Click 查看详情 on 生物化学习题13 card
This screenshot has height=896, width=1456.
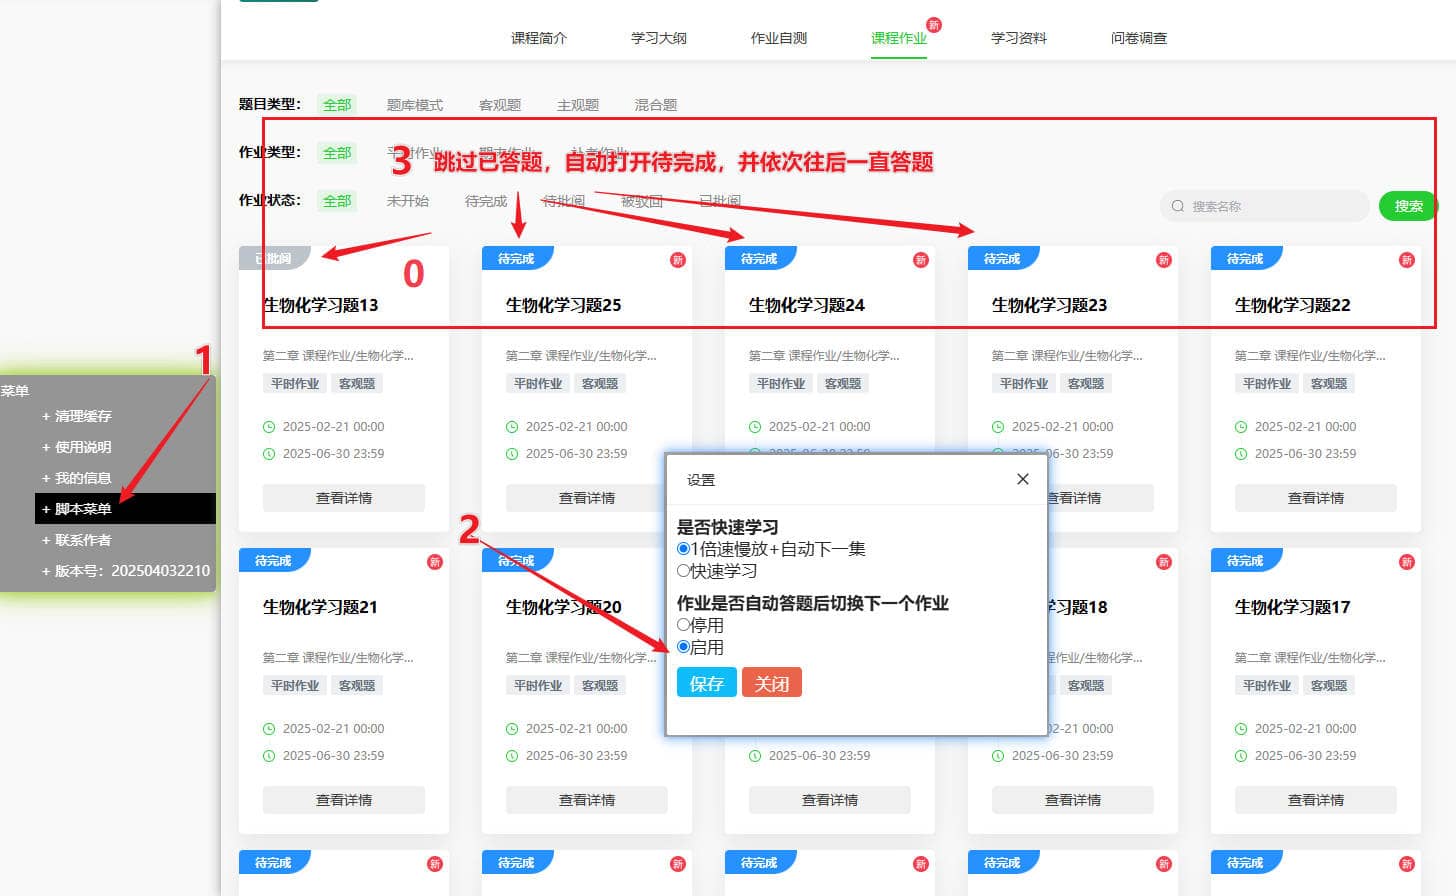344,498
